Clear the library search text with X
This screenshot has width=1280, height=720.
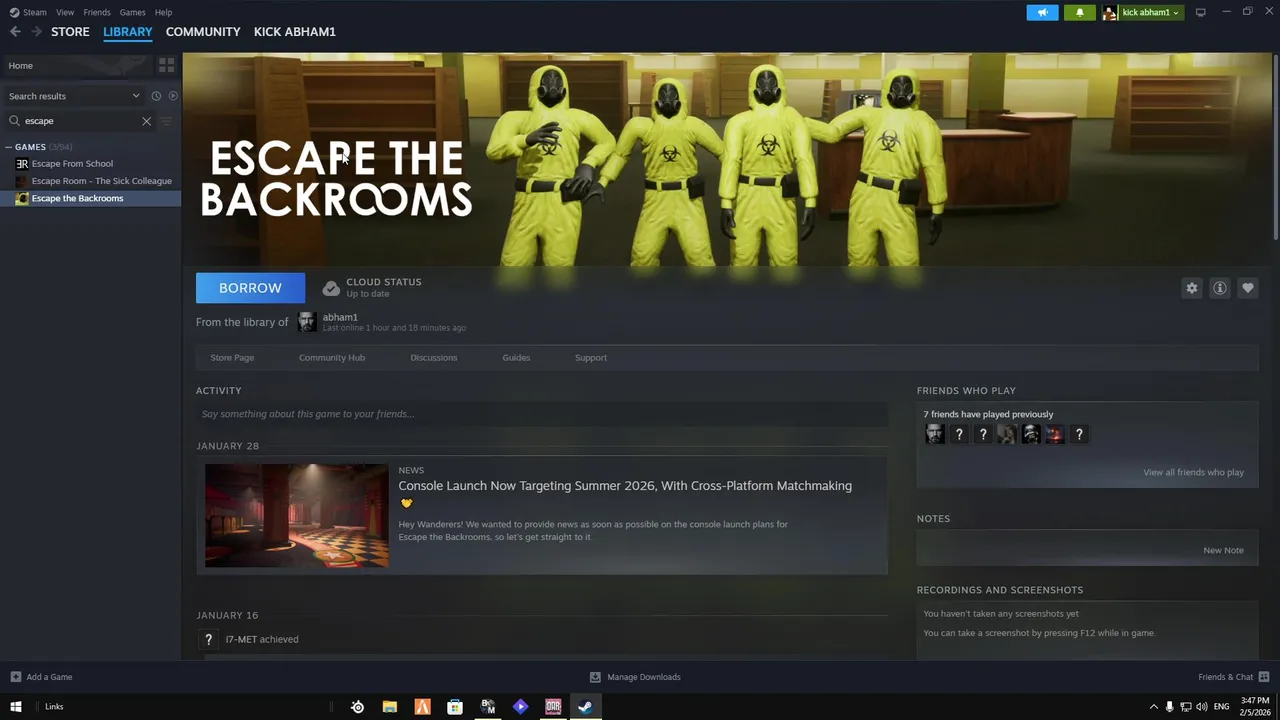(x=146, y=121)
